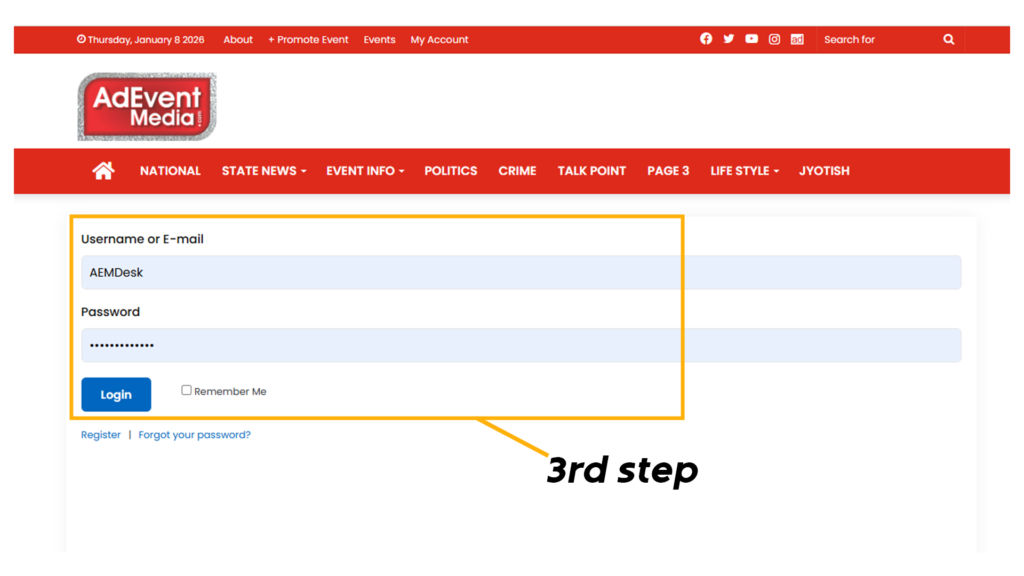Expand the Life Style dropdown

744,171
